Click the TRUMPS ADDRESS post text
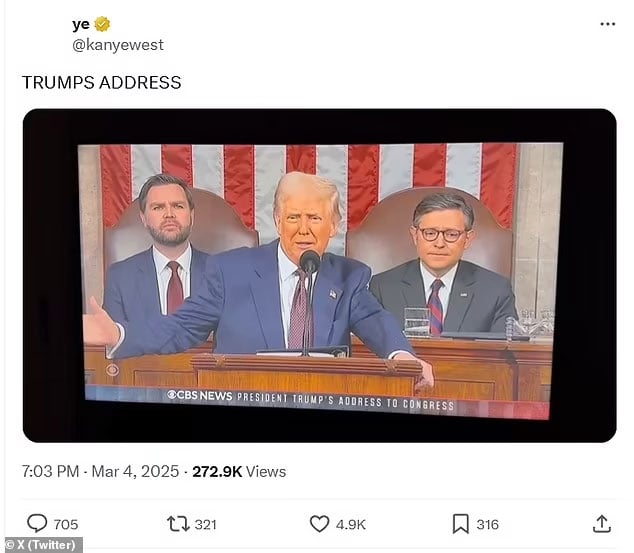 101,82
